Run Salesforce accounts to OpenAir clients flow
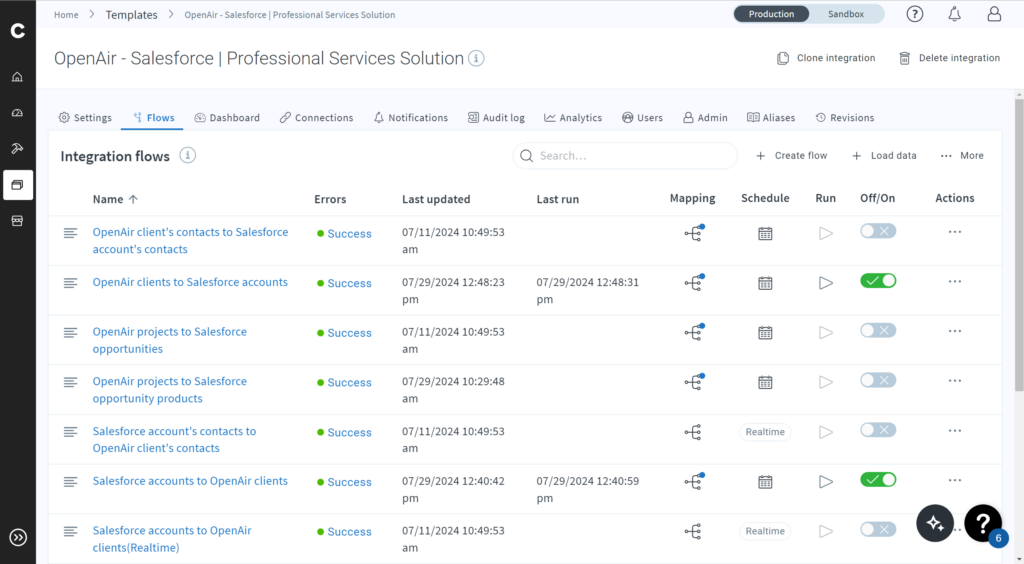Screen dimensions: 1024x564 pos(825,482)
